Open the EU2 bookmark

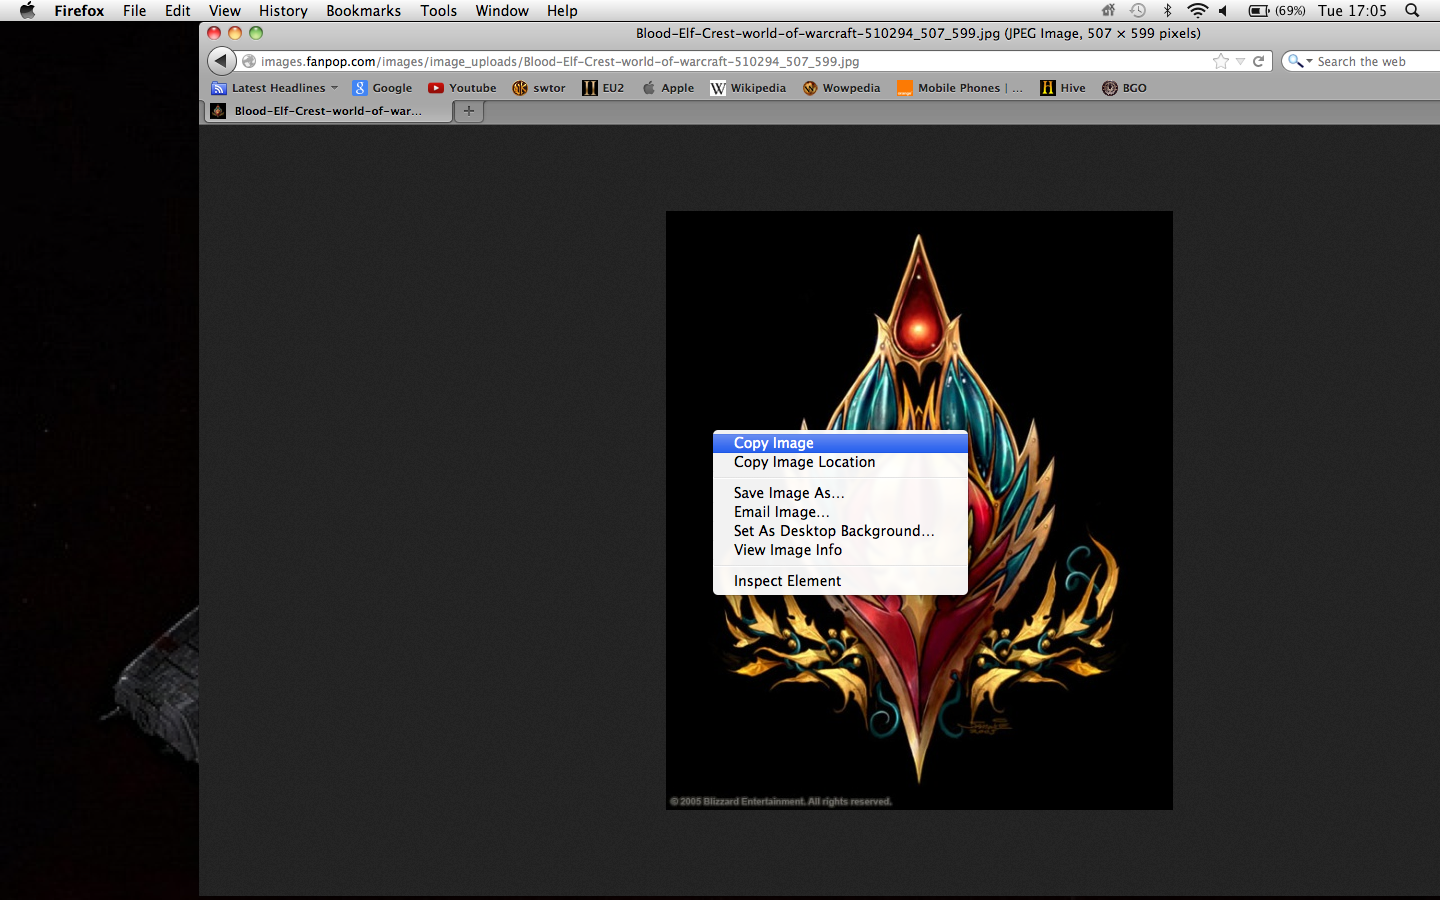point(603,88)
